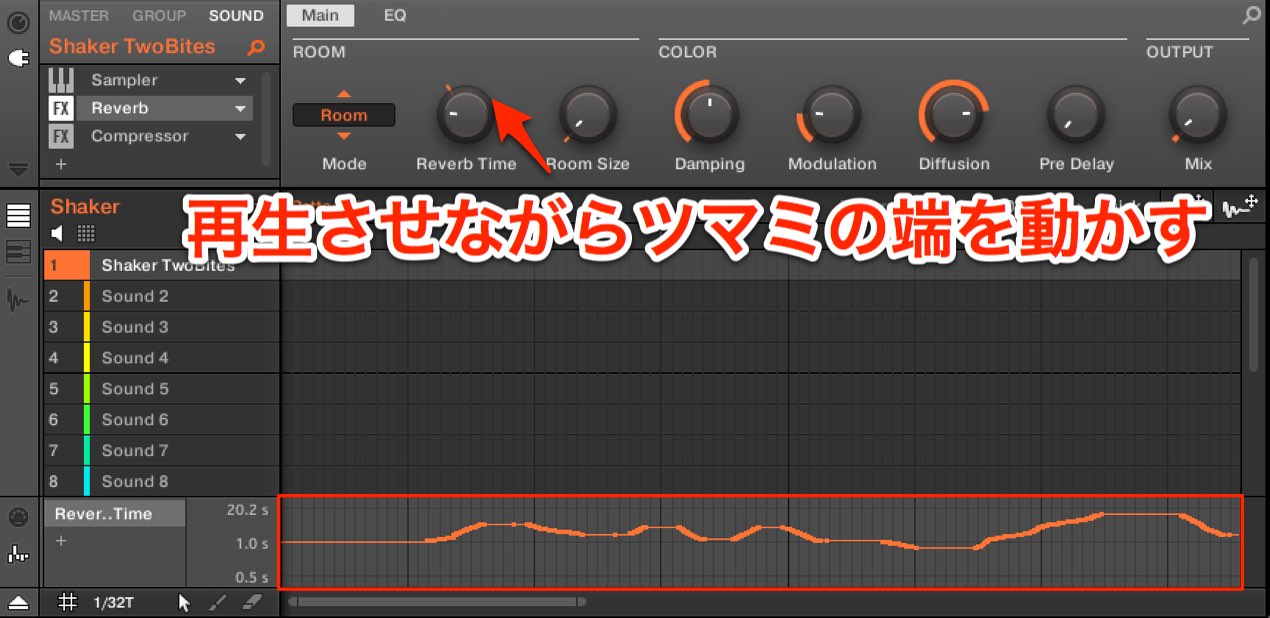Screen dimensions: 1270x618
Task: Click the magnifier beside Shaker TwoBites
Action: click(x=256, y=47)
